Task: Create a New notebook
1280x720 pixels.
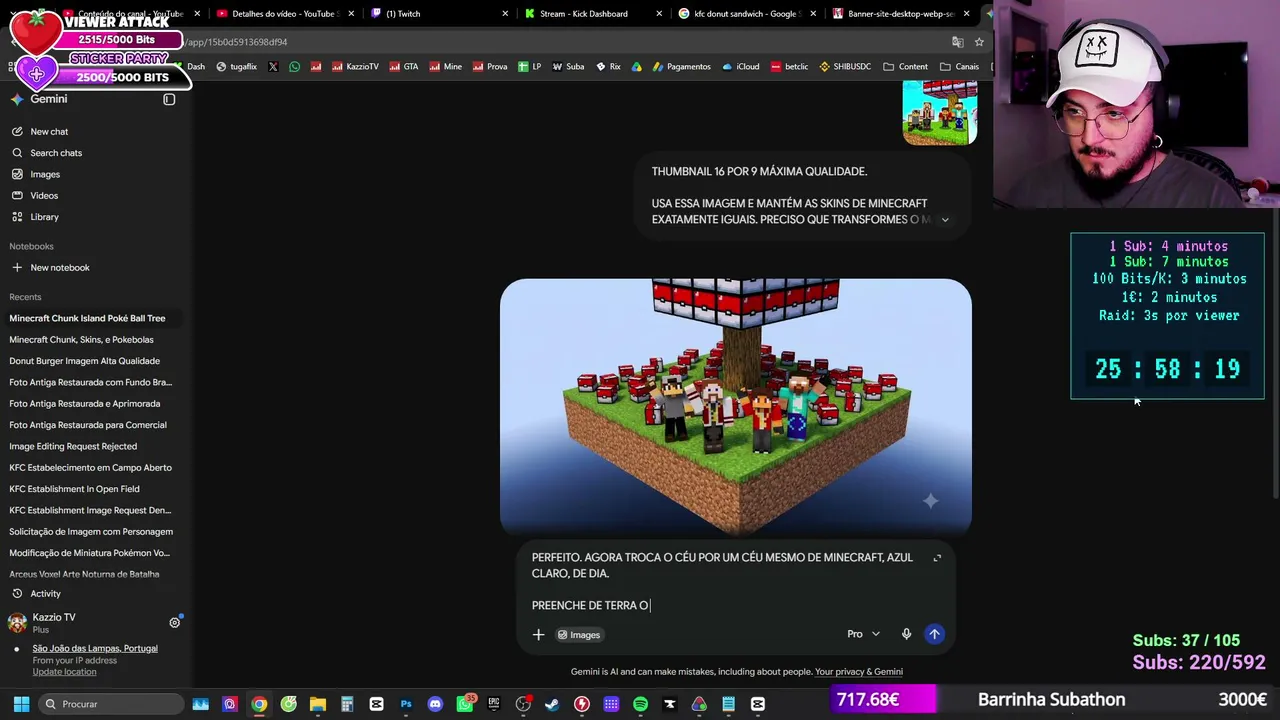Action: click(x=60, y=268)
